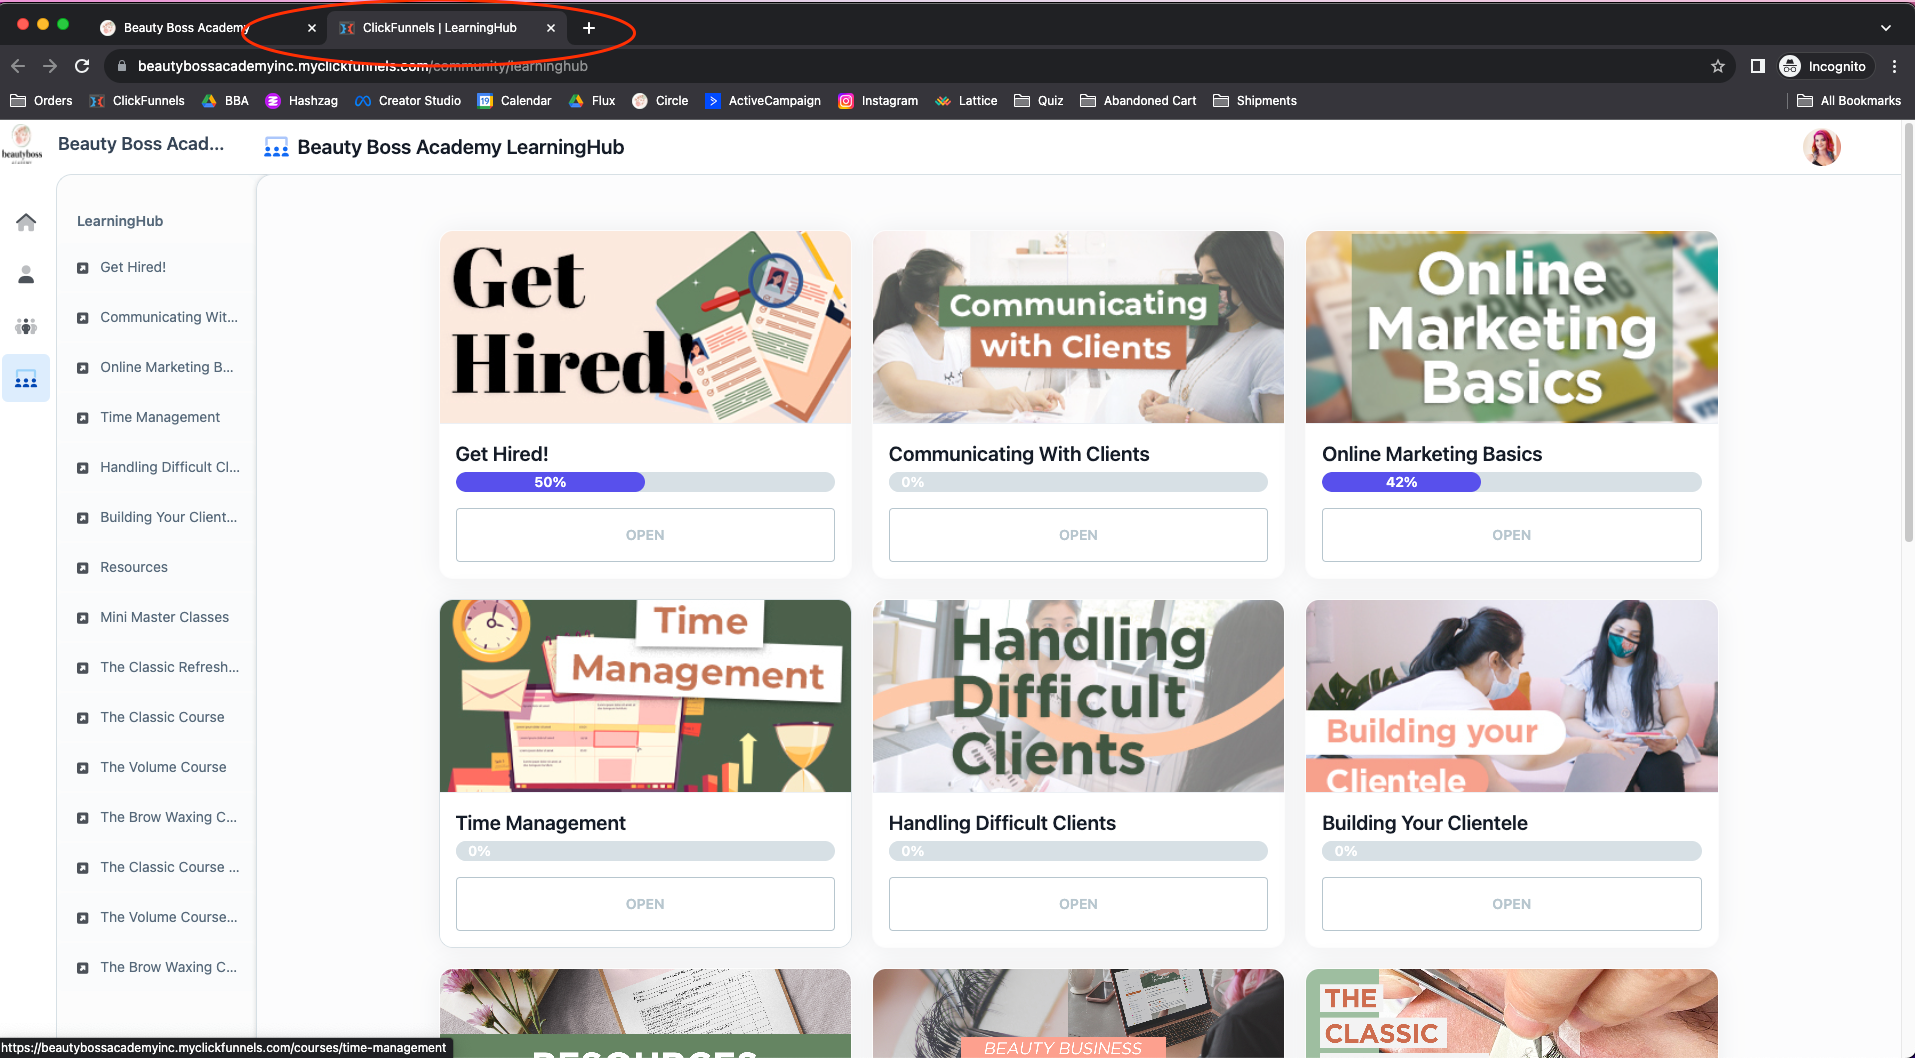Click the Get Hired! course thumbnail
Screen dimensions: 1915x1058
tap(645, 327)
